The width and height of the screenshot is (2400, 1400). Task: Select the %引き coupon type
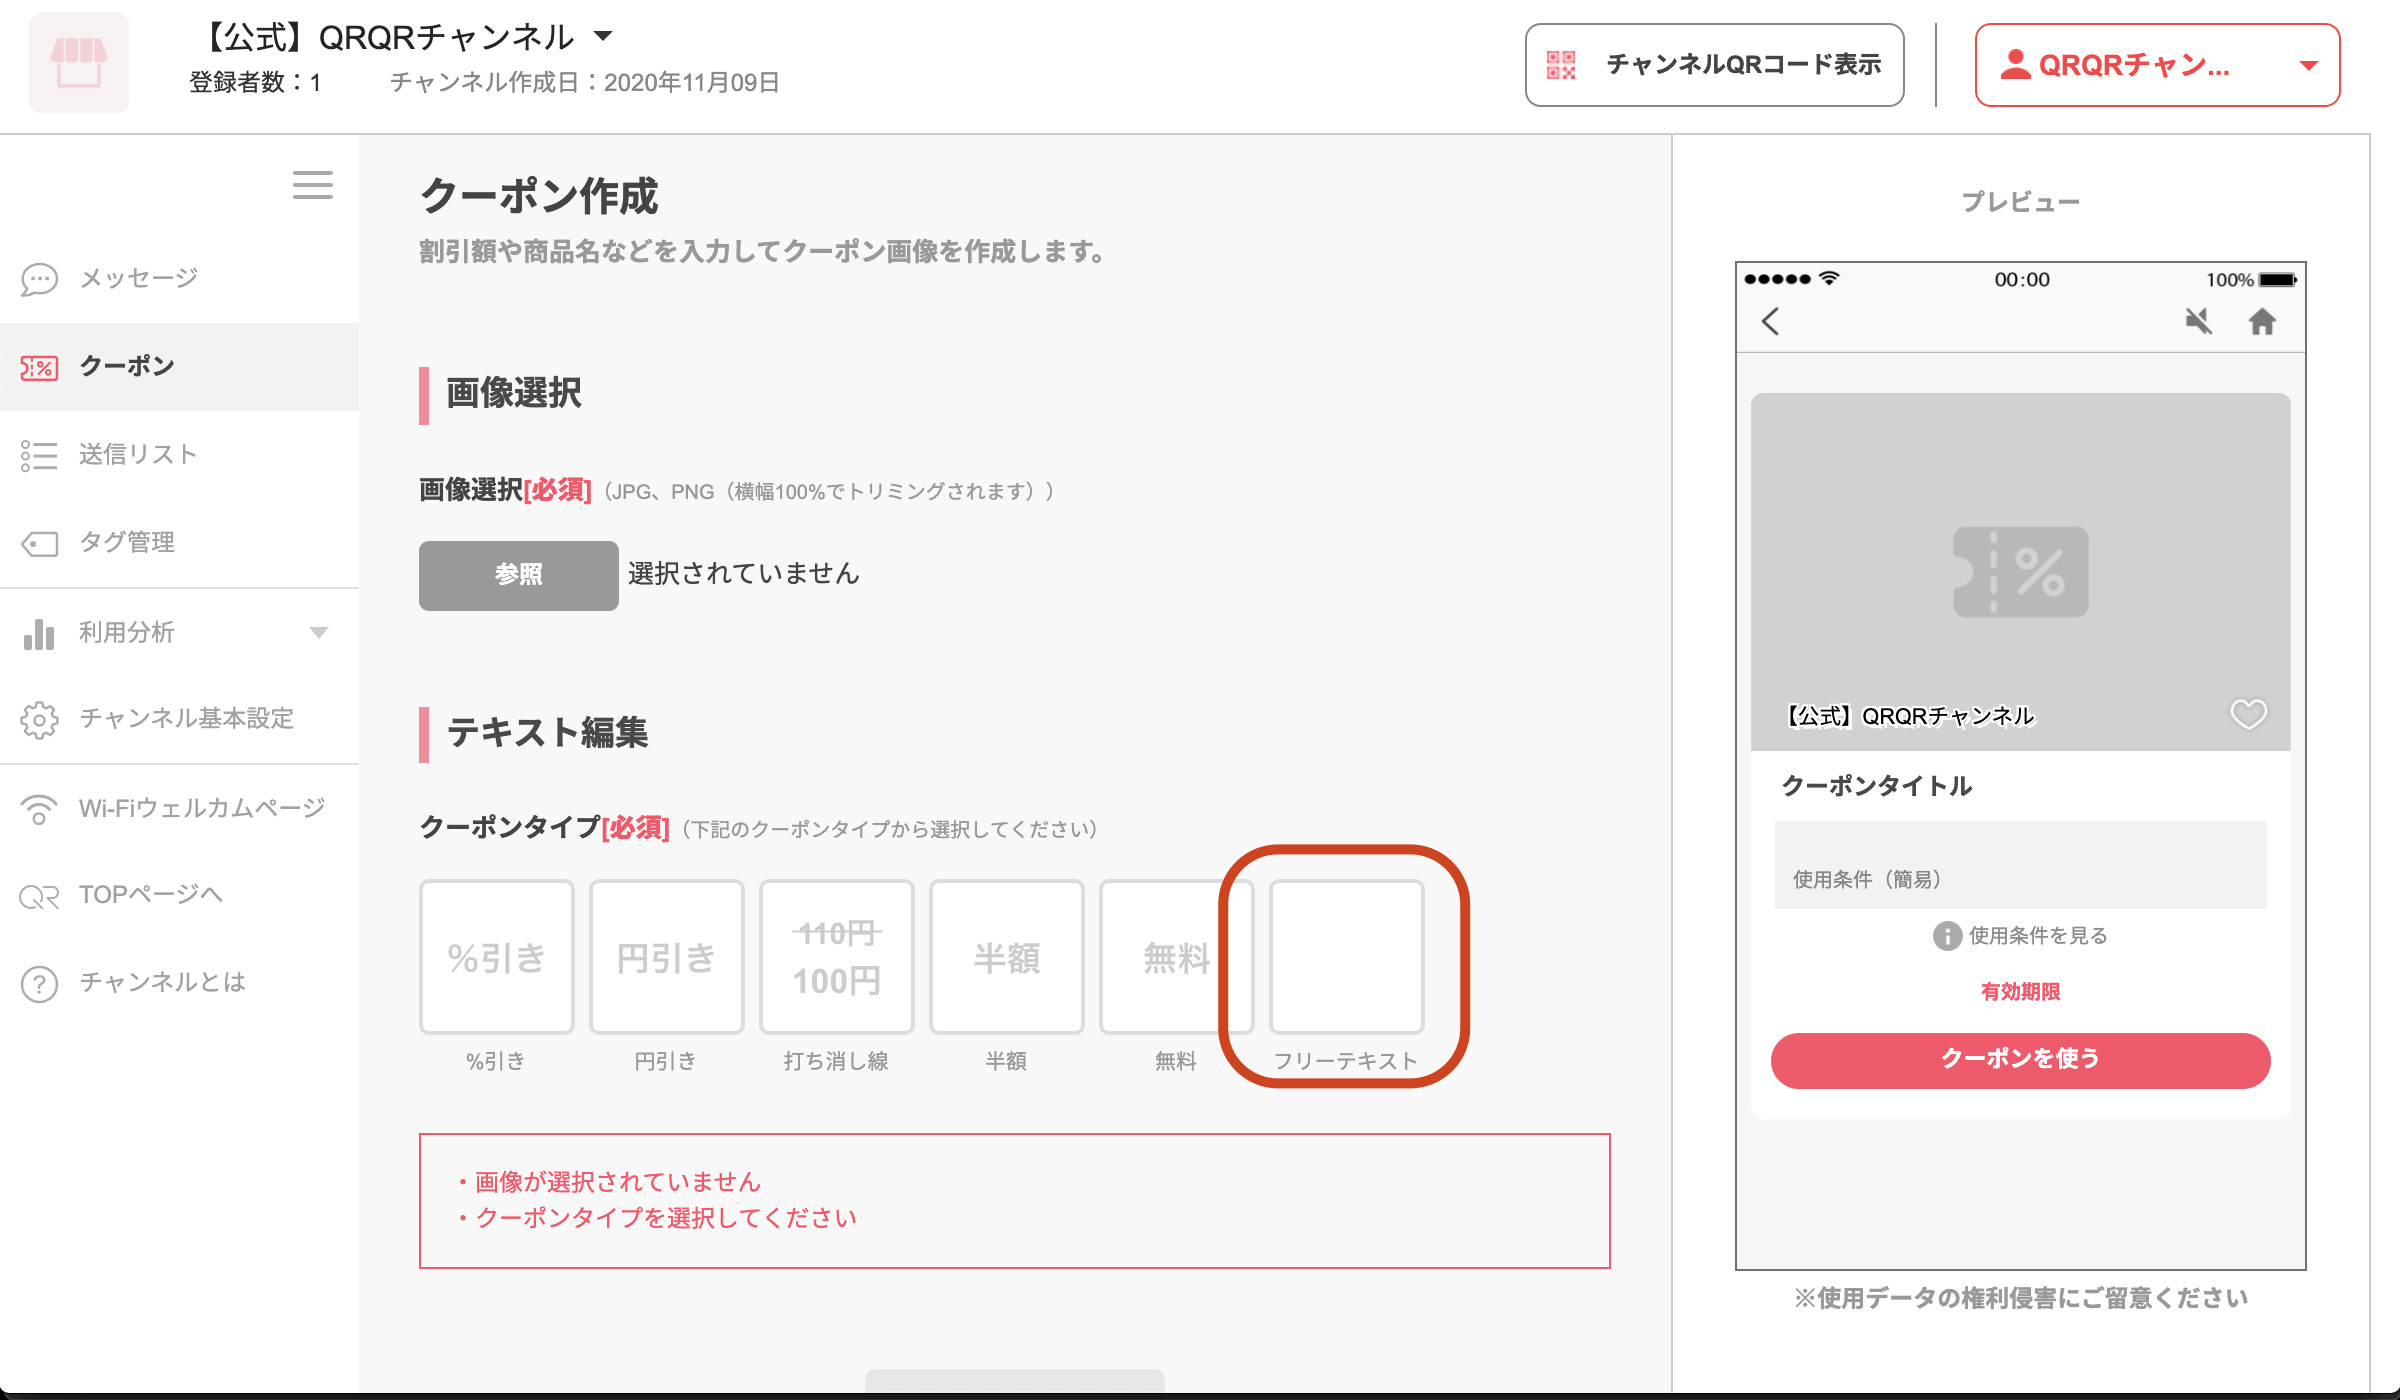[x=497, y=957]
